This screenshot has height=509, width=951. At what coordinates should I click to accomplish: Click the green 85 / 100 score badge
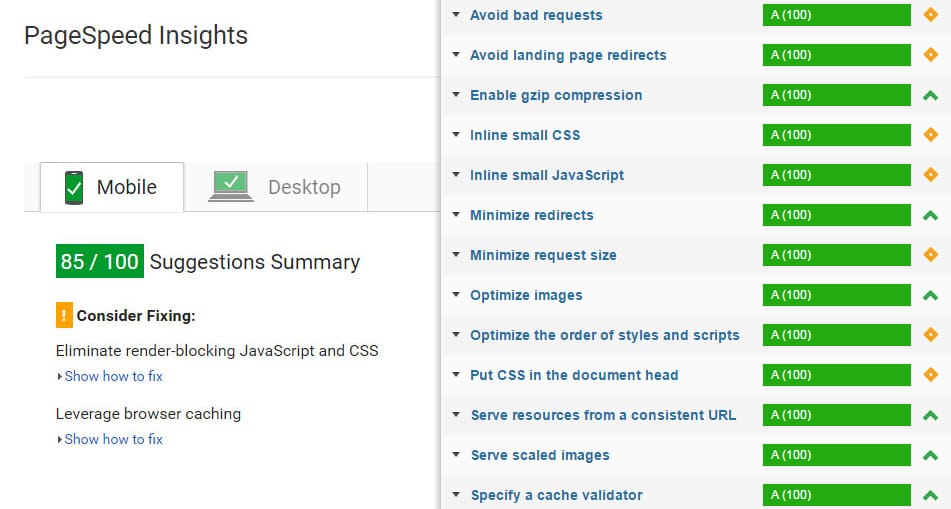pos(99,261)
